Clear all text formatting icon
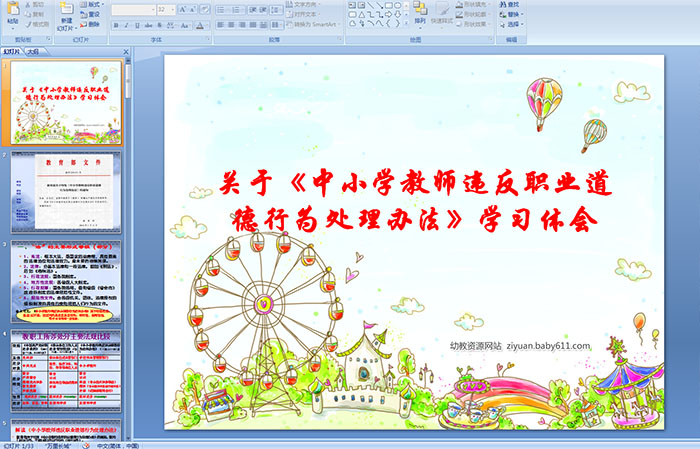 click(x=204, y=9)
